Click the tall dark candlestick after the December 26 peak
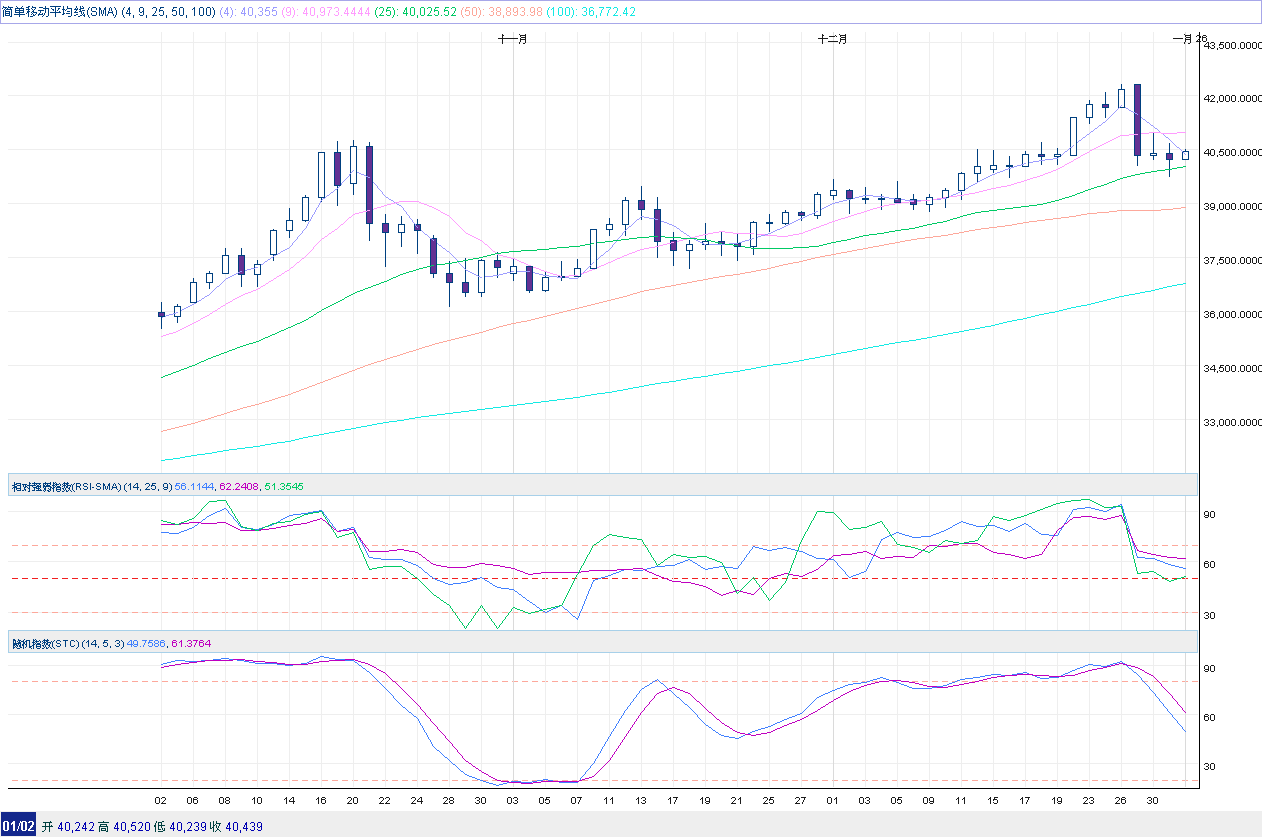This screenshot has height=837, width=1262. coord(1137,120)
